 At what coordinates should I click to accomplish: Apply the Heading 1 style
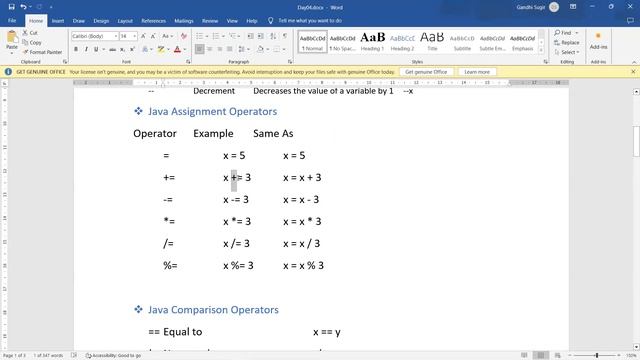(372, 42)
